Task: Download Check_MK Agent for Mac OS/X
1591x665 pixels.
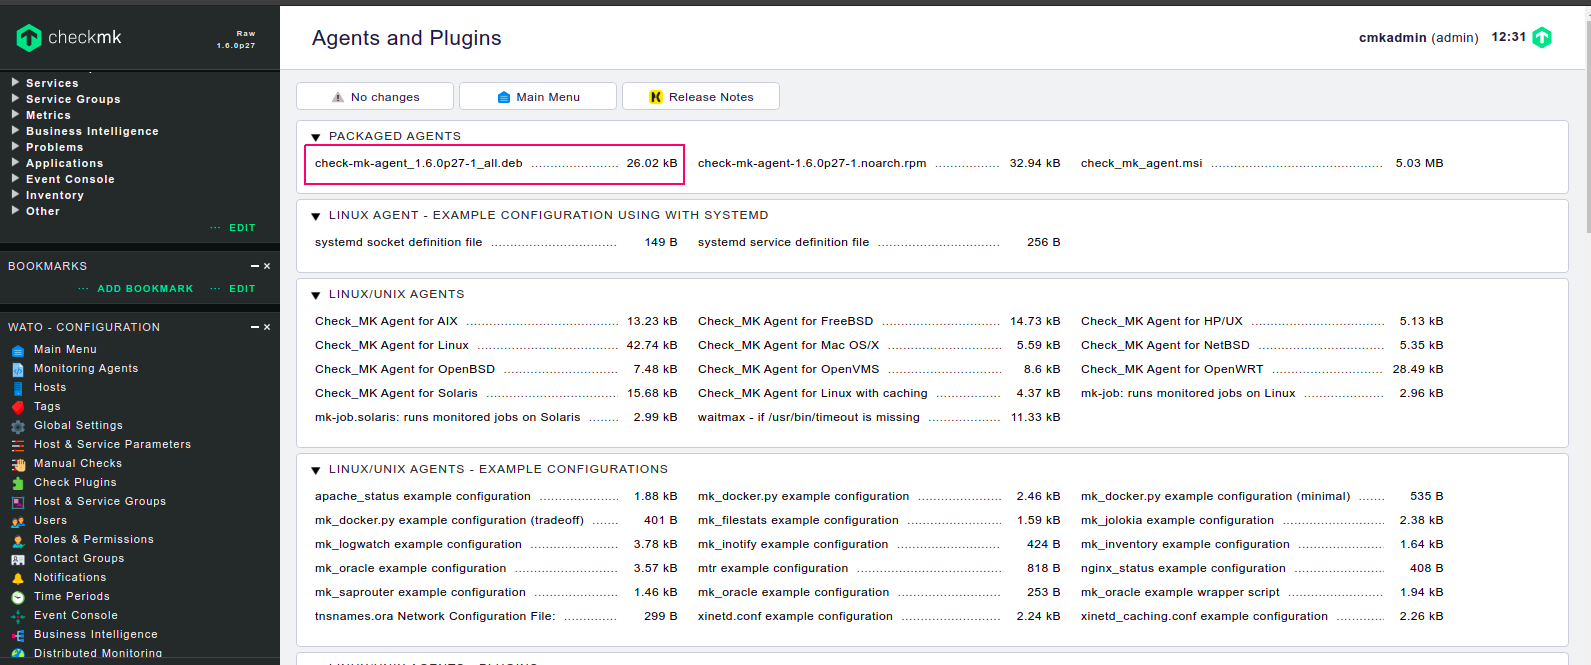Action: (788, 345)
